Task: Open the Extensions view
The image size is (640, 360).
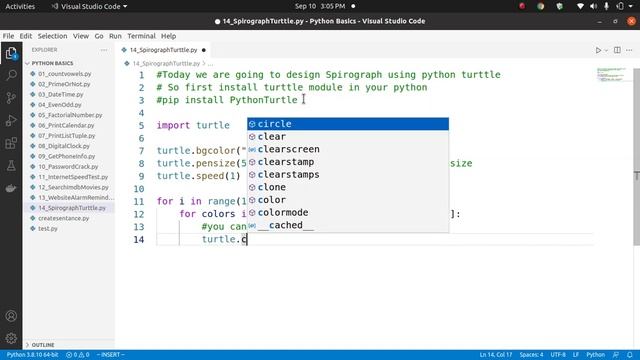Action: 11,143
